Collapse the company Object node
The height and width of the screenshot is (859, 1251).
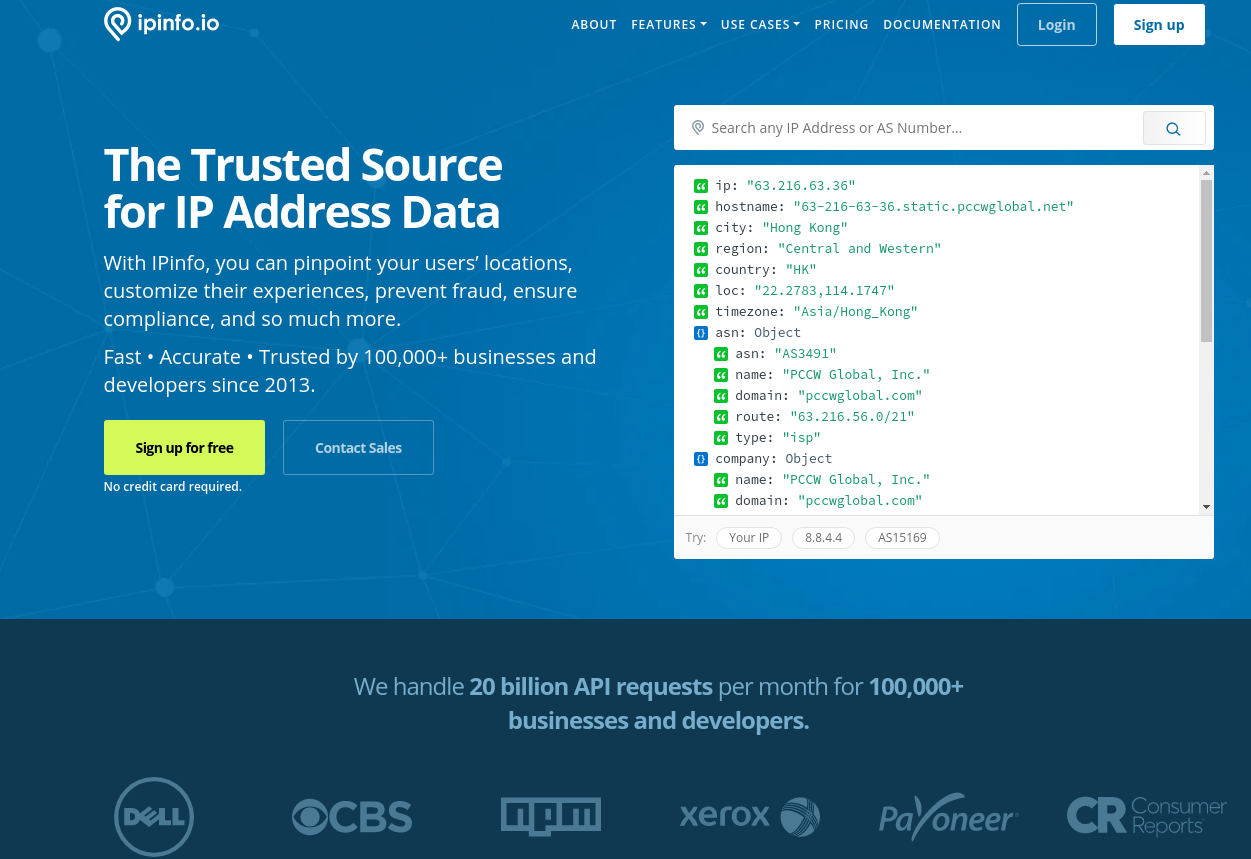point(700,458)
